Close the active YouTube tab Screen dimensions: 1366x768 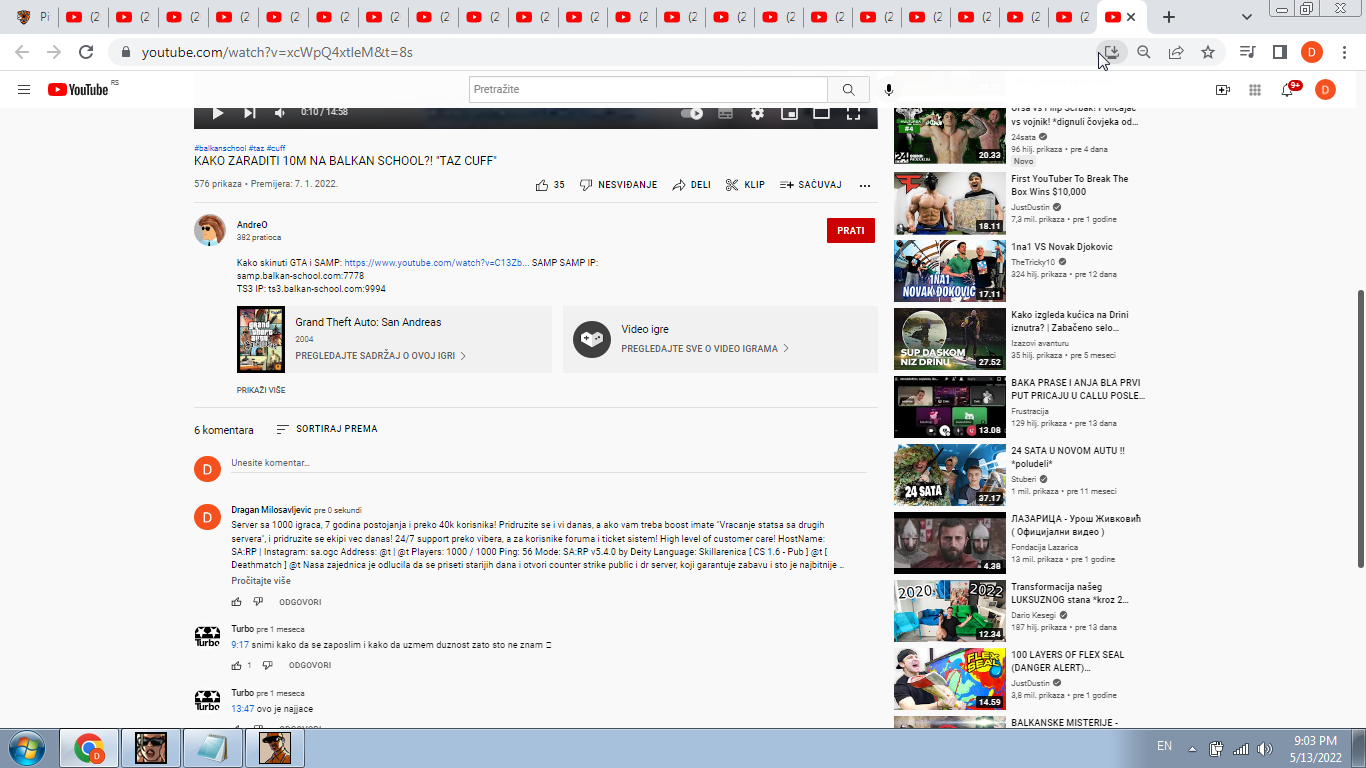1131,17
